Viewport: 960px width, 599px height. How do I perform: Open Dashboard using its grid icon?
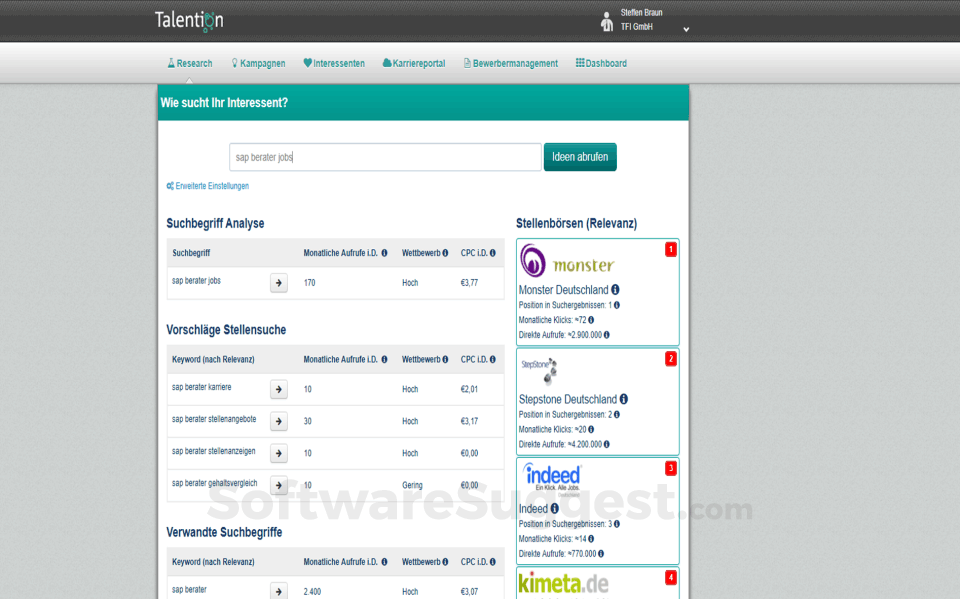coord(582,63)
